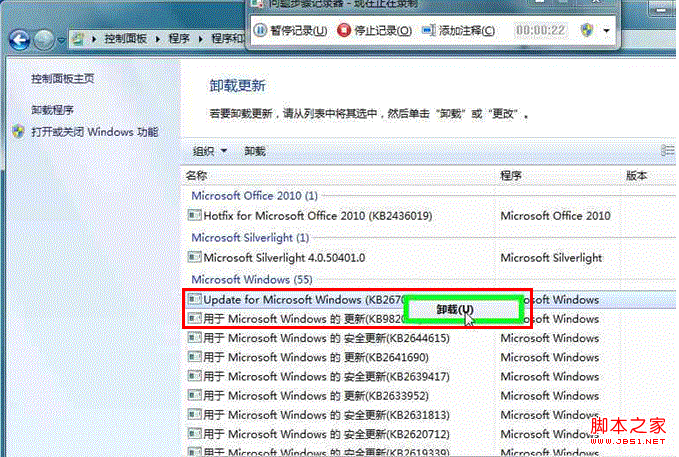Image resolution: width=679 pixels, height=457 pixels.
Task: Click the Control Panel icon in address bar
Action: (78, 39)
